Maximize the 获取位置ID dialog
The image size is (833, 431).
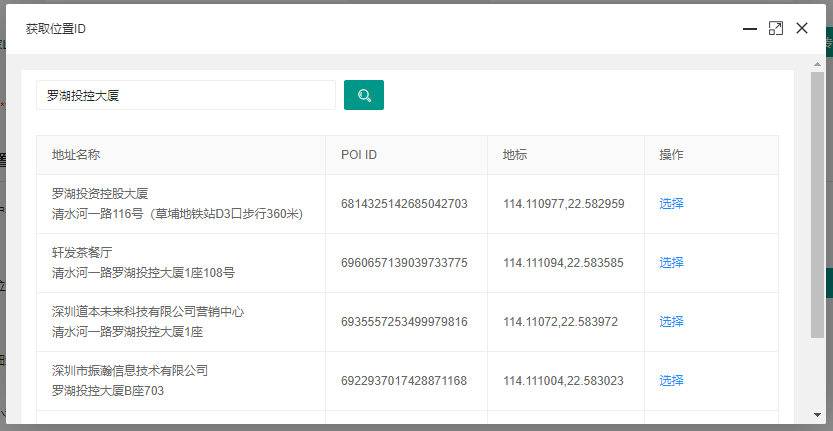tap(775, 29)
